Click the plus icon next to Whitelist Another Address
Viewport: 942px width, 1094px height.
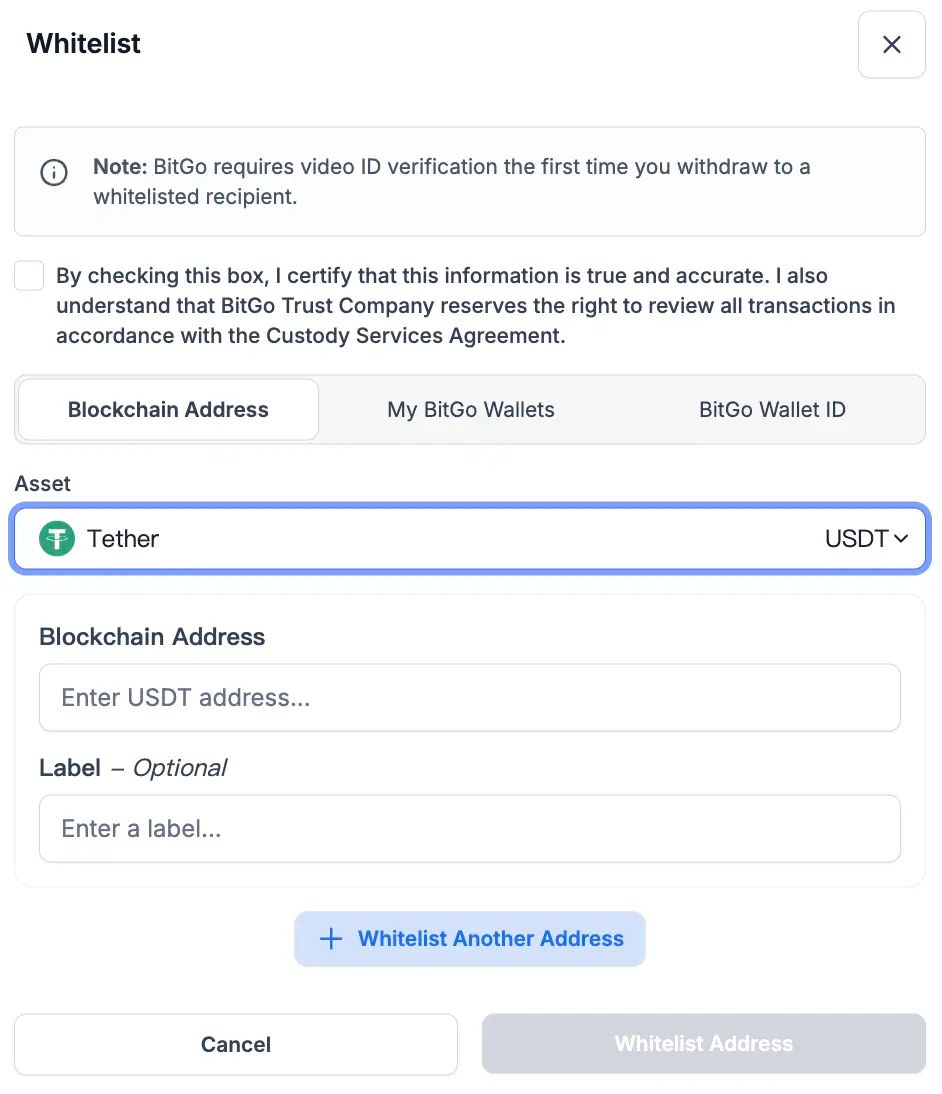coord(330,938)
